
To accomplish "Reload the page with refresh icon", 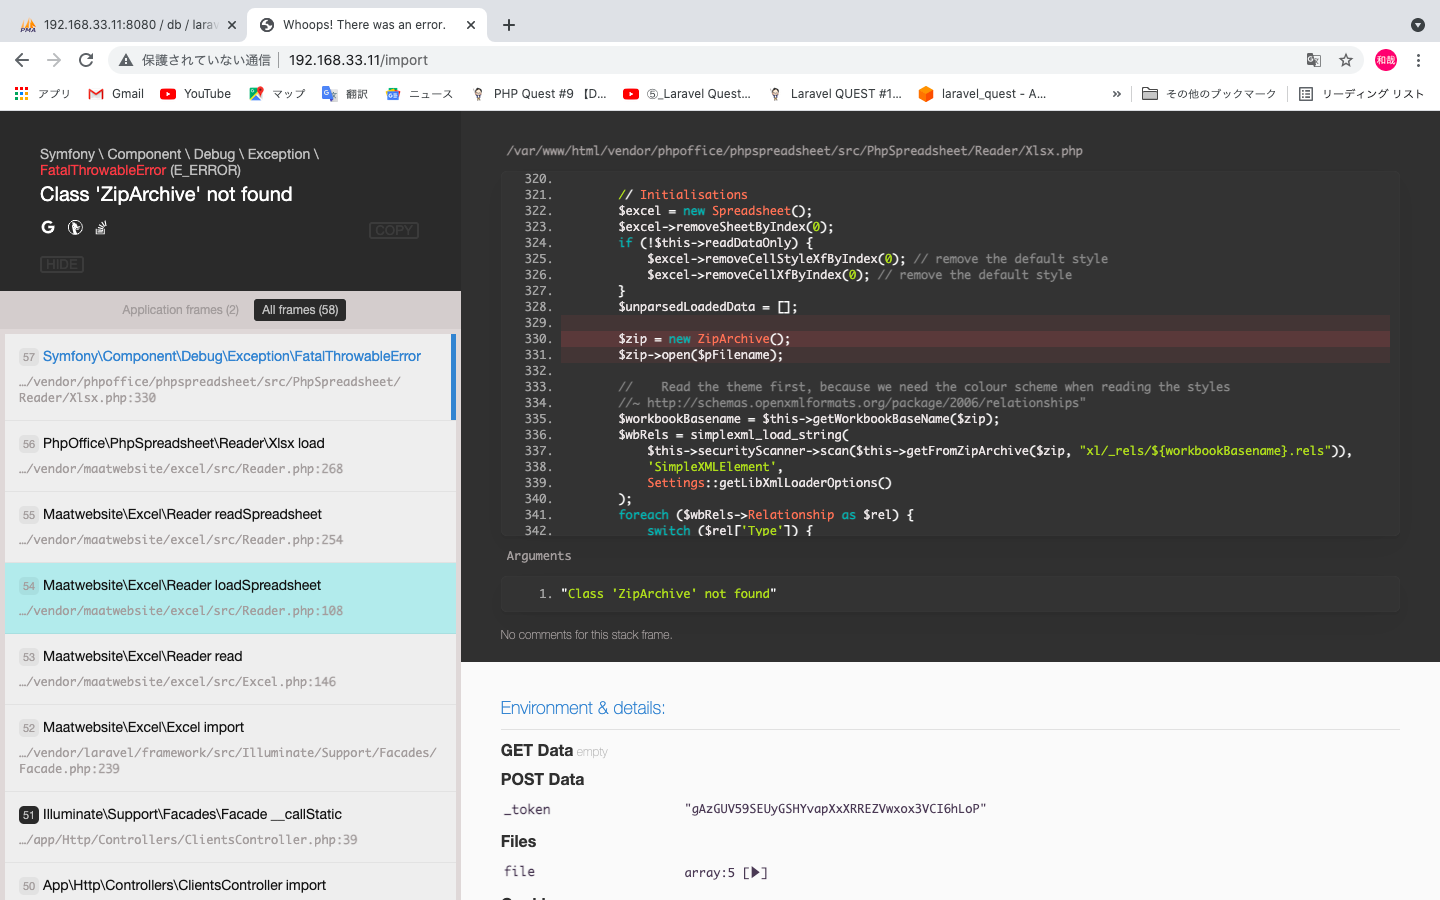I will coord(86,60).
